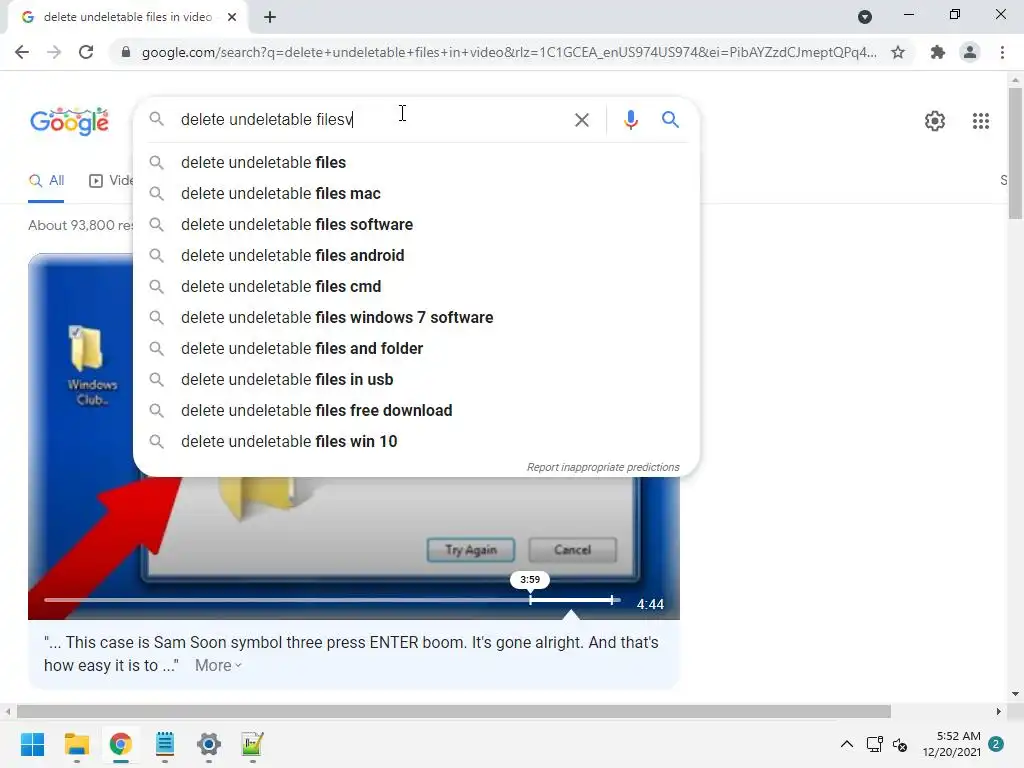Open the Windows Start menu
This screenshot has height=768, width=1024.
32,744
